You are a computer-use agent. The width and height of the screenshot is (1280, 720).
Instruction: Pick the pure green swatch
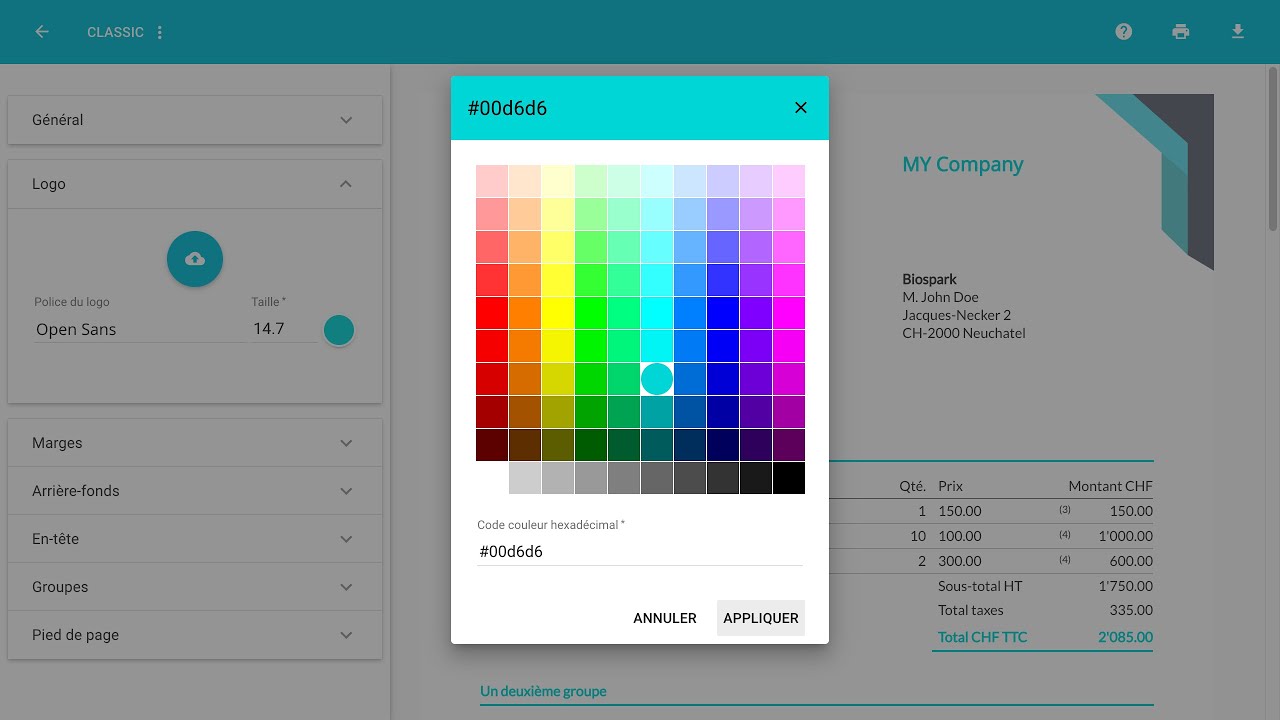(x=591, y=313)
